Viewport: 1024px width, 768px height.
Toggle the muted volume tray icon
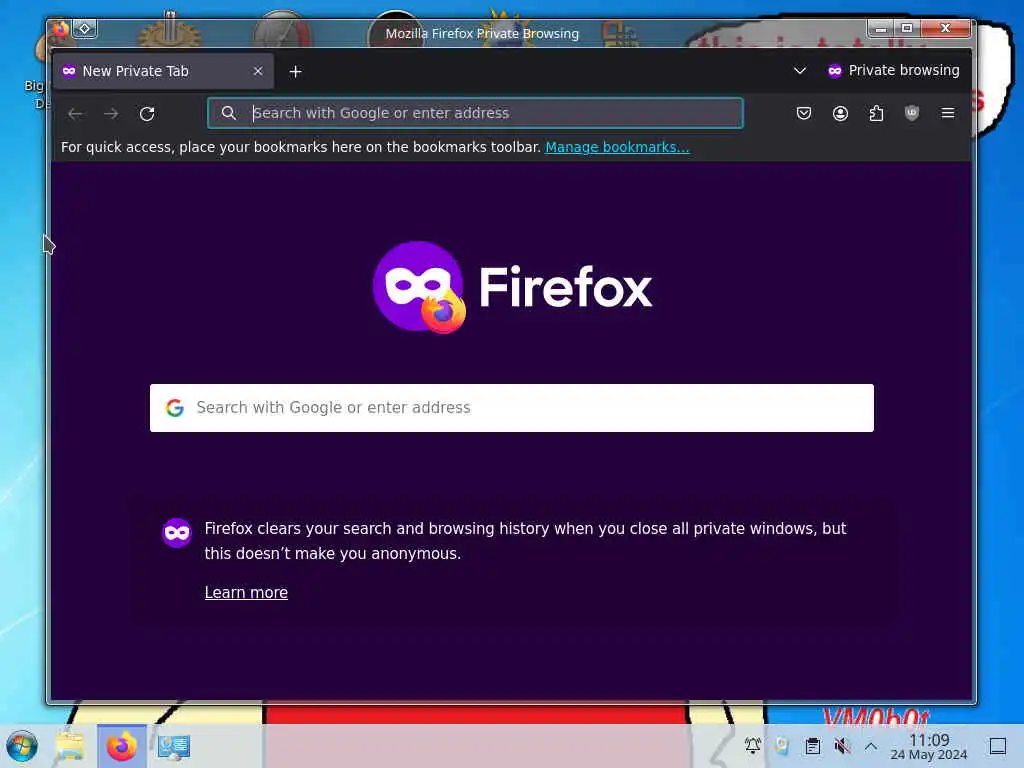point(842,746)
